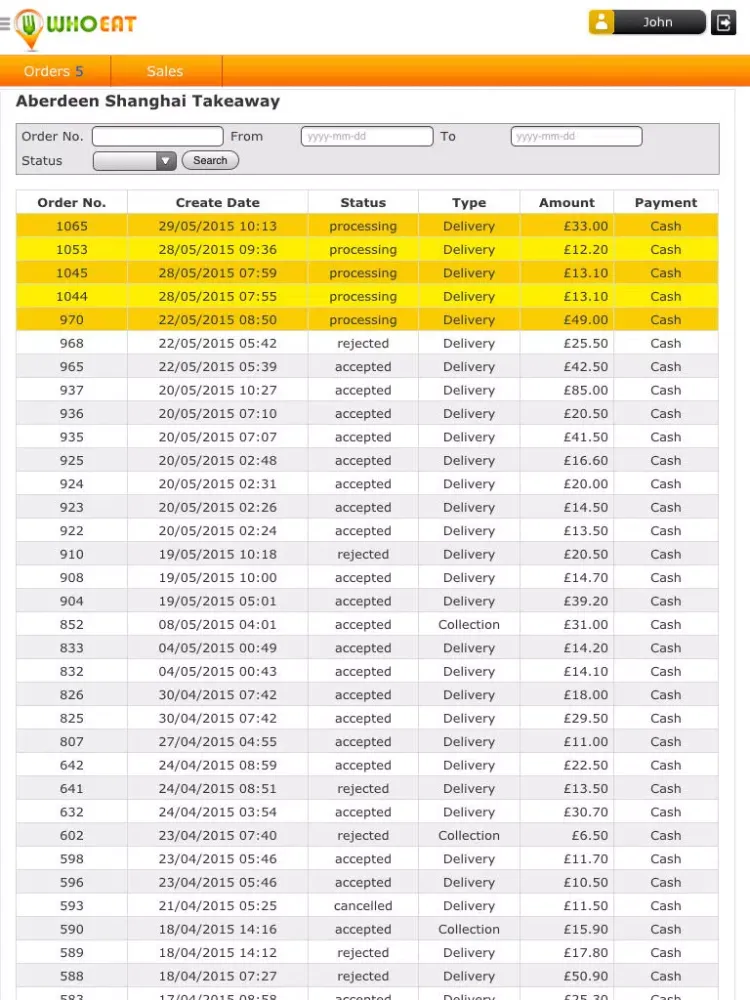The height and width of the screenshot is (1000, 750).
Task: Select order number 935
Action: tap(71, 438)
